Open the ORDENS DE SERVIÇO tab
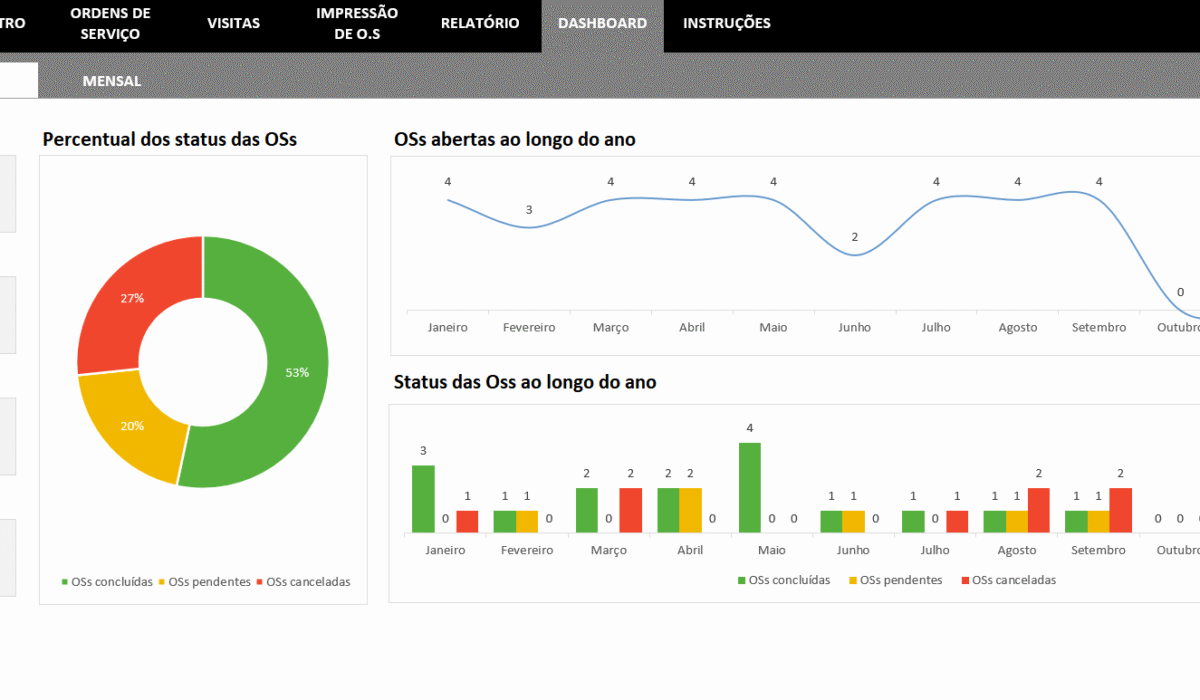This screenshot has width=1200, height=700. [x=110, y=23]
